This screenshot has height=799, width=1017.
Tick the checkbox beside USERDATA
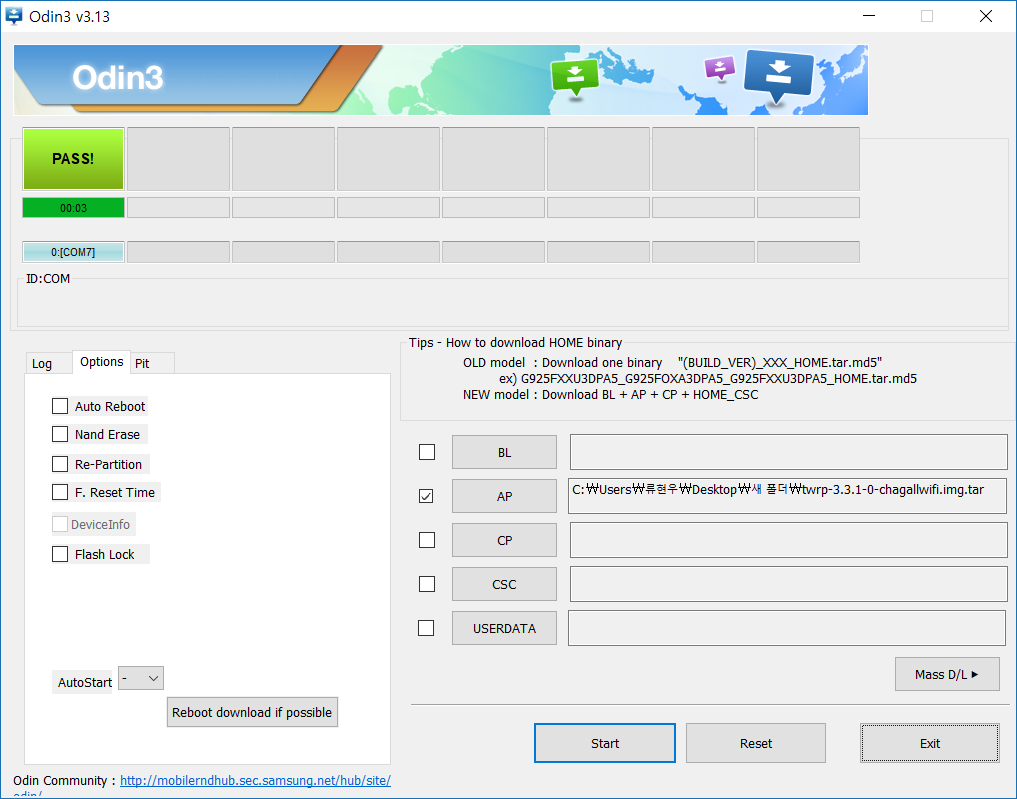426,628
